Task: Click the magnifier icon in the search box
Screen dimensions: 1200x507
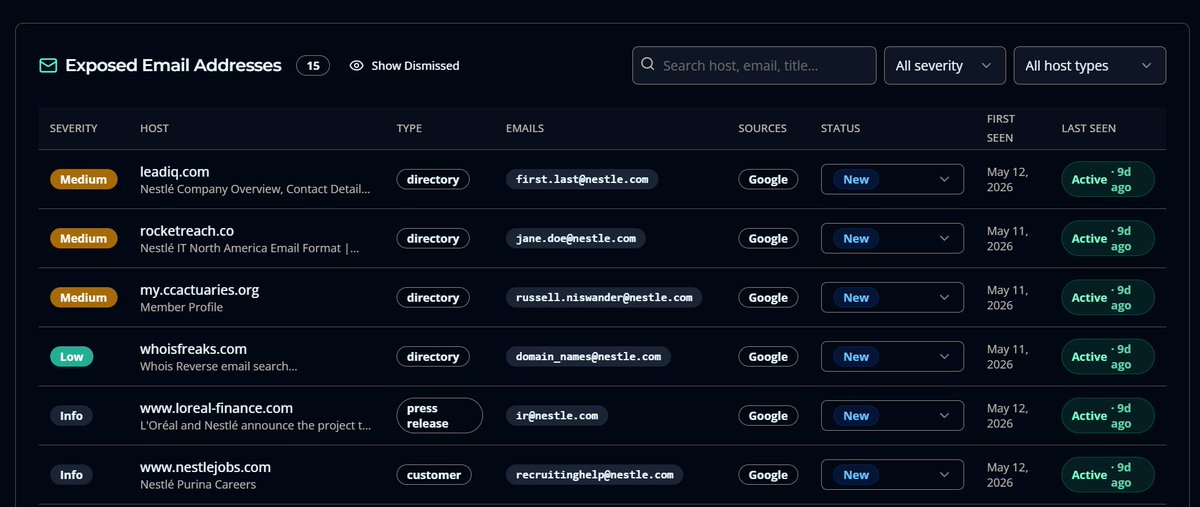Action: click(x=648, y=65)
